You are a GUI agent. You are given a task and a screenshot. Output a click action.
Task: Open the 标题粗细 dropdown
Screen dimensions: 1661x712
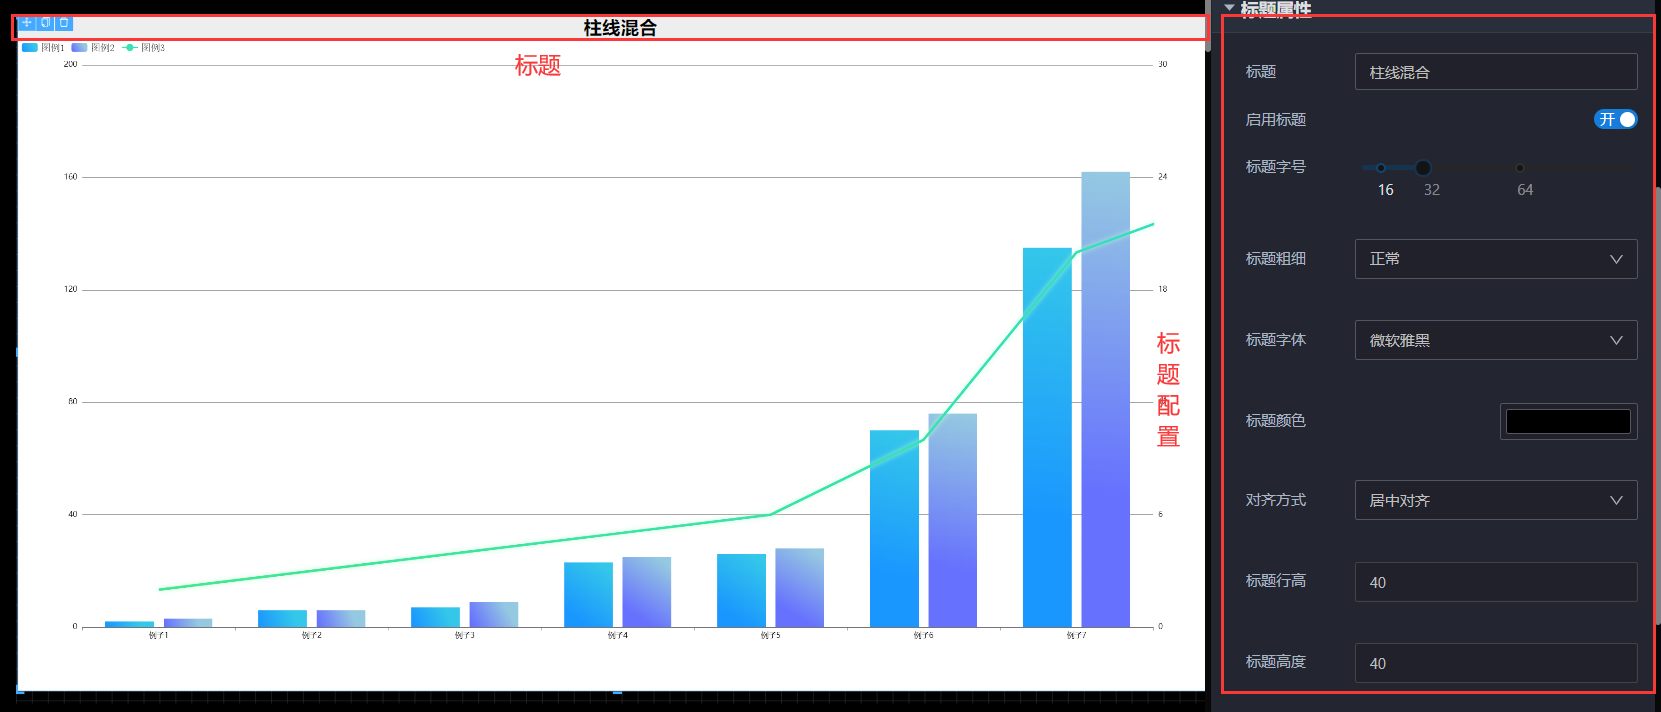tap(1495, 259)
